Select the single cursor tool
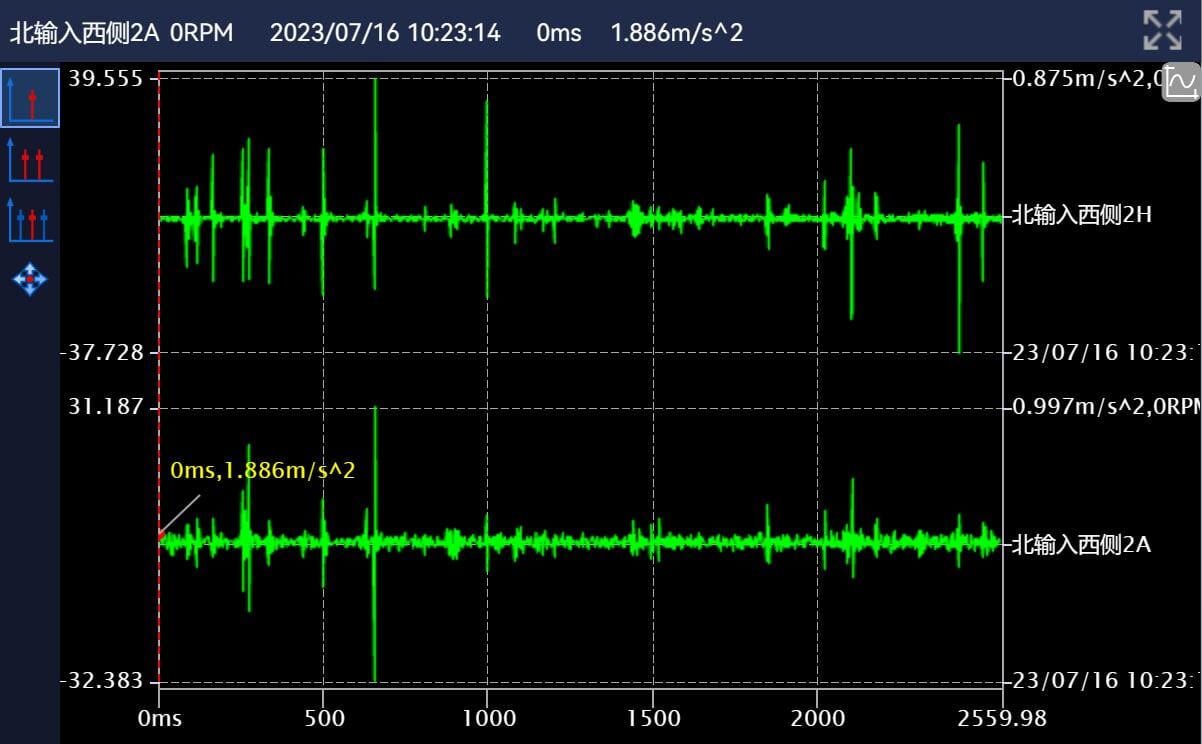Image resolution: width=1202 pixels, height=744 pixels. (x=29, y=98)
